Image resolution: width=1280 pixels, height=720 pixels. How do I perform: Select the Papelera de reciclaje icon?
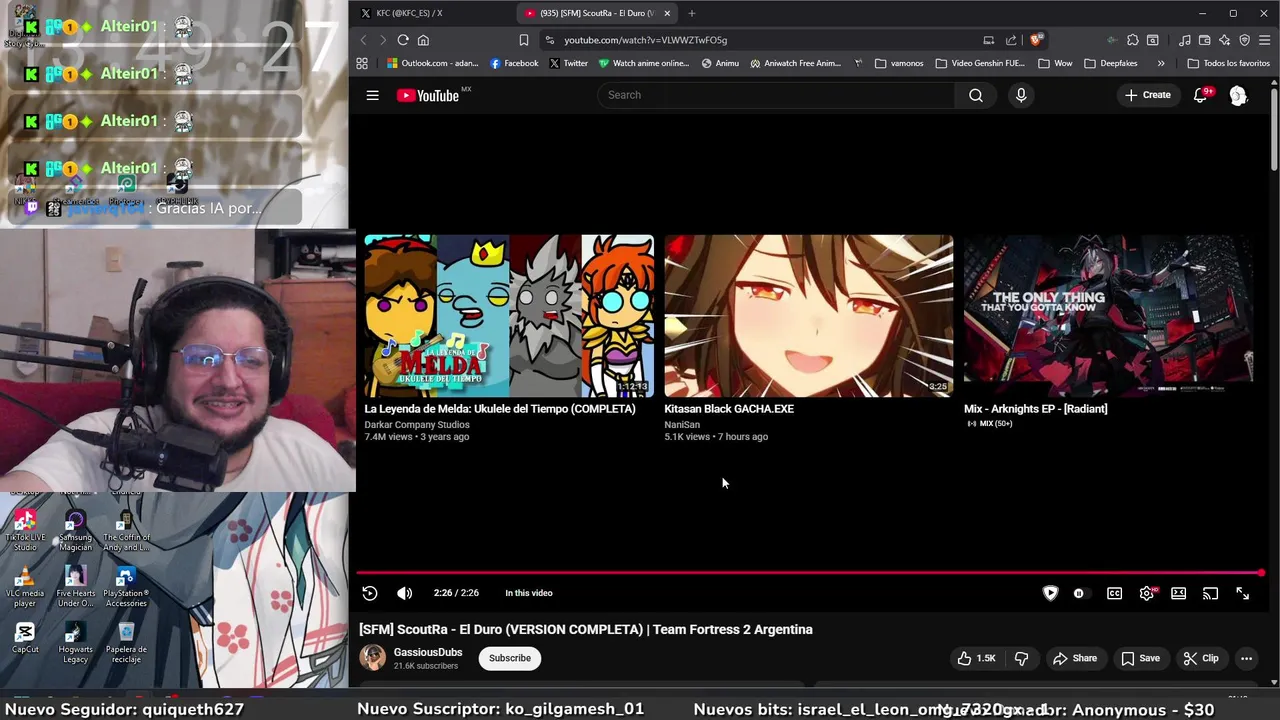point(126,642)
